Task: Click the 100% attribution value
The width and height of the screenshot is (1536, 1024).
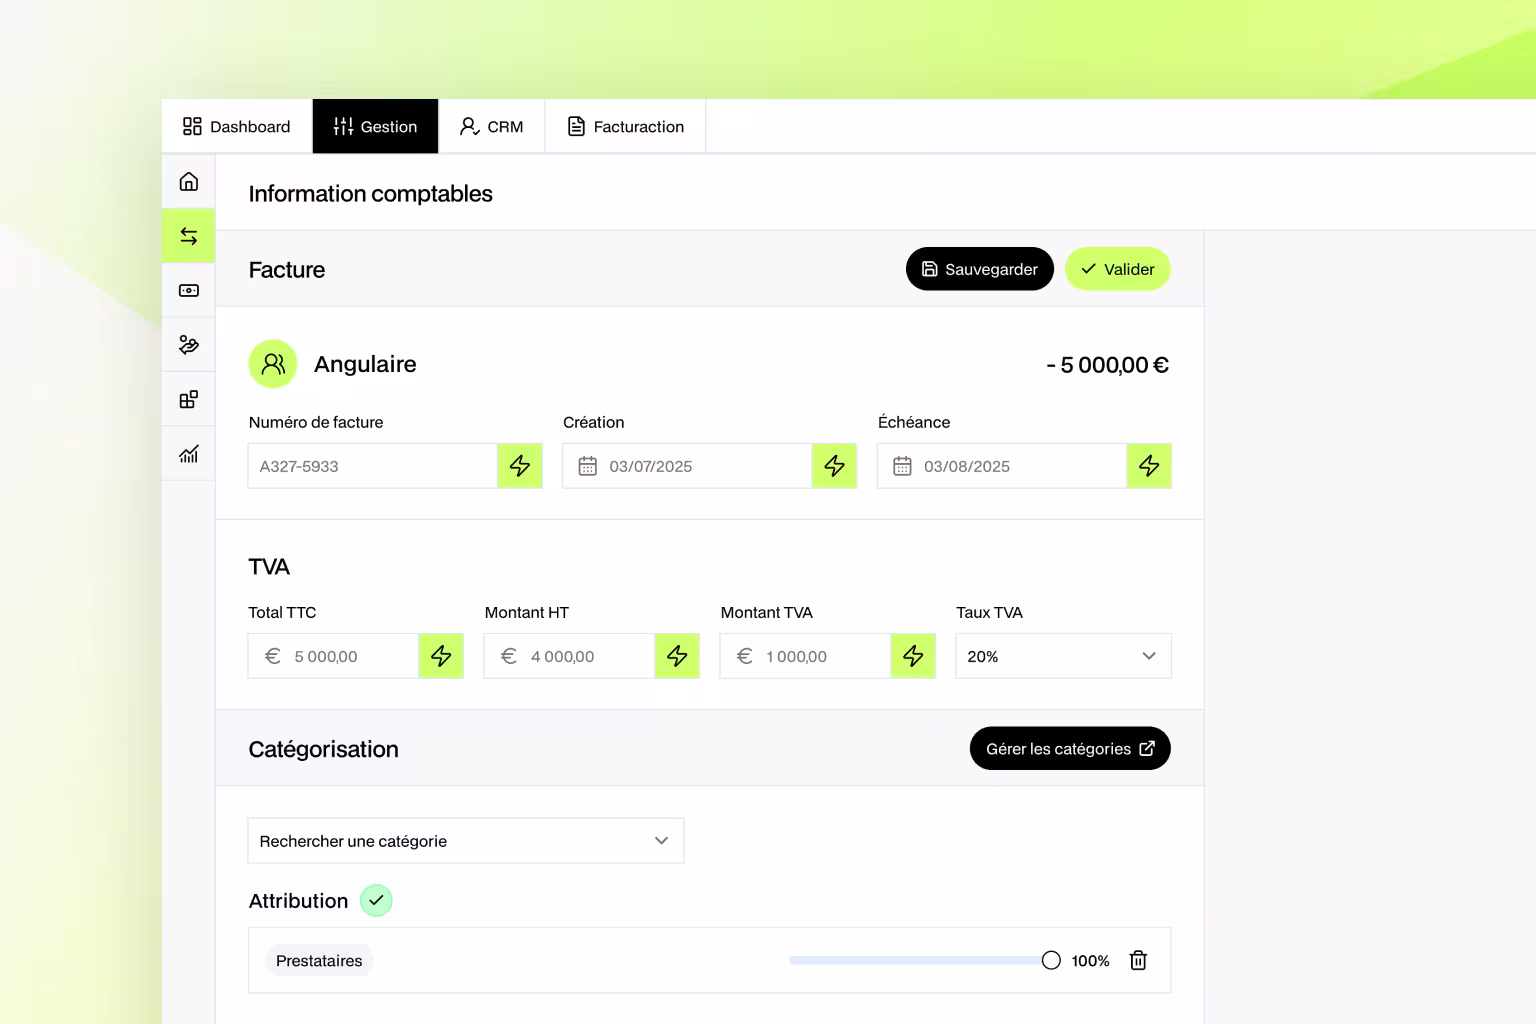Action: click(x=1090, y=961)
